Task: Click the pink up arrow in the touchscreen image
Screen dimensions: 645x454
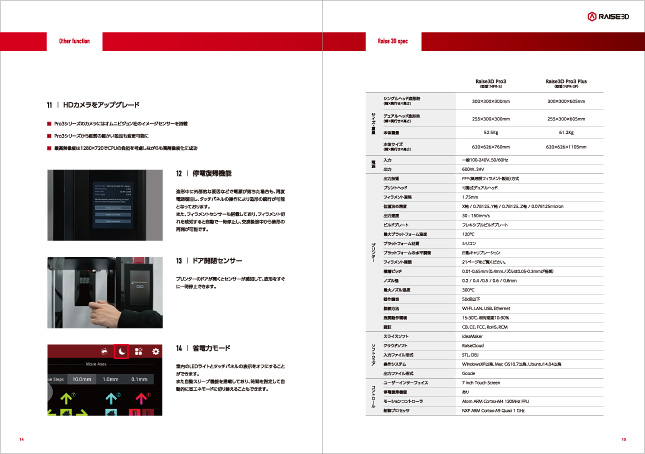Action: (142, 398)
